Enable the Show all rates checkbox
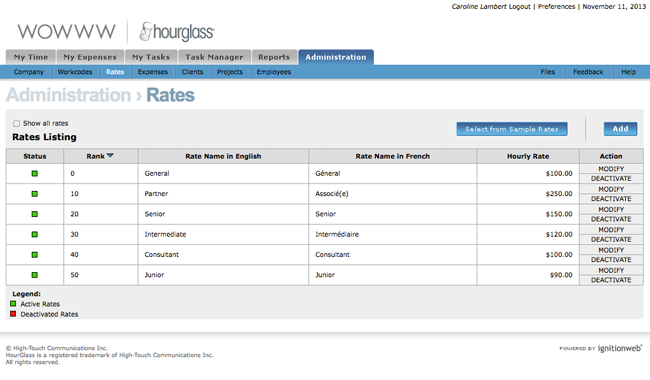The width and height of the screenshot is (650, 380). coord(16,123)
